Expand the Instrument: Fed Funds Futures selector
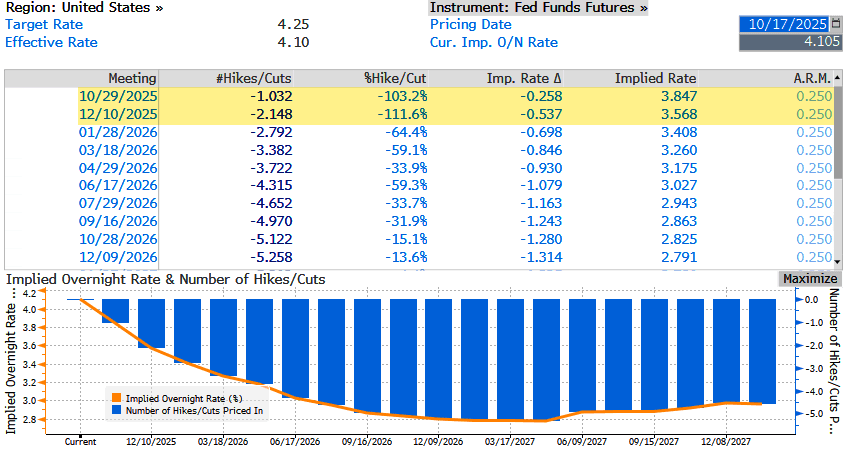The height and width of the screenshot is (456, 844). pyautogui.click(x=538, y=7)
